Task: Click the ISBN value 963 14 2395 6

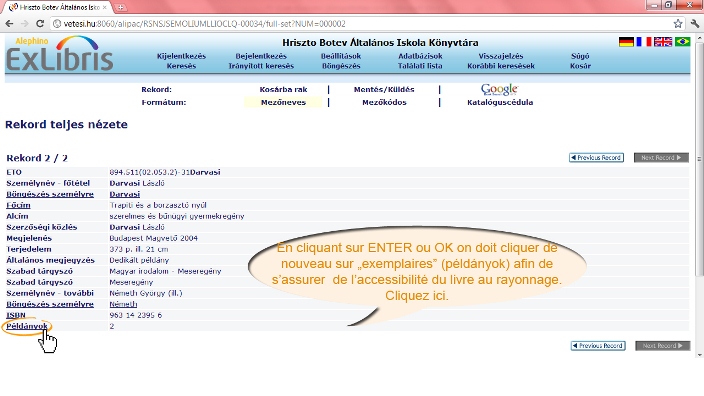Action: point(135,315)
